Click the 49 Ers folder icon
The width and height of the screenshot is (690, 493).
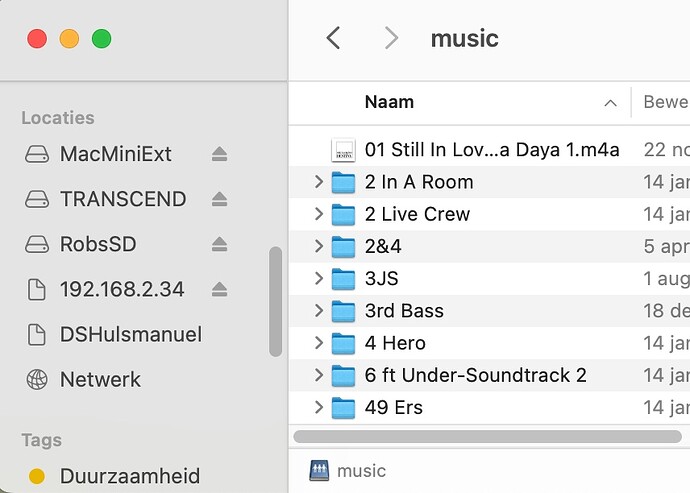click(x=343, y=407)
